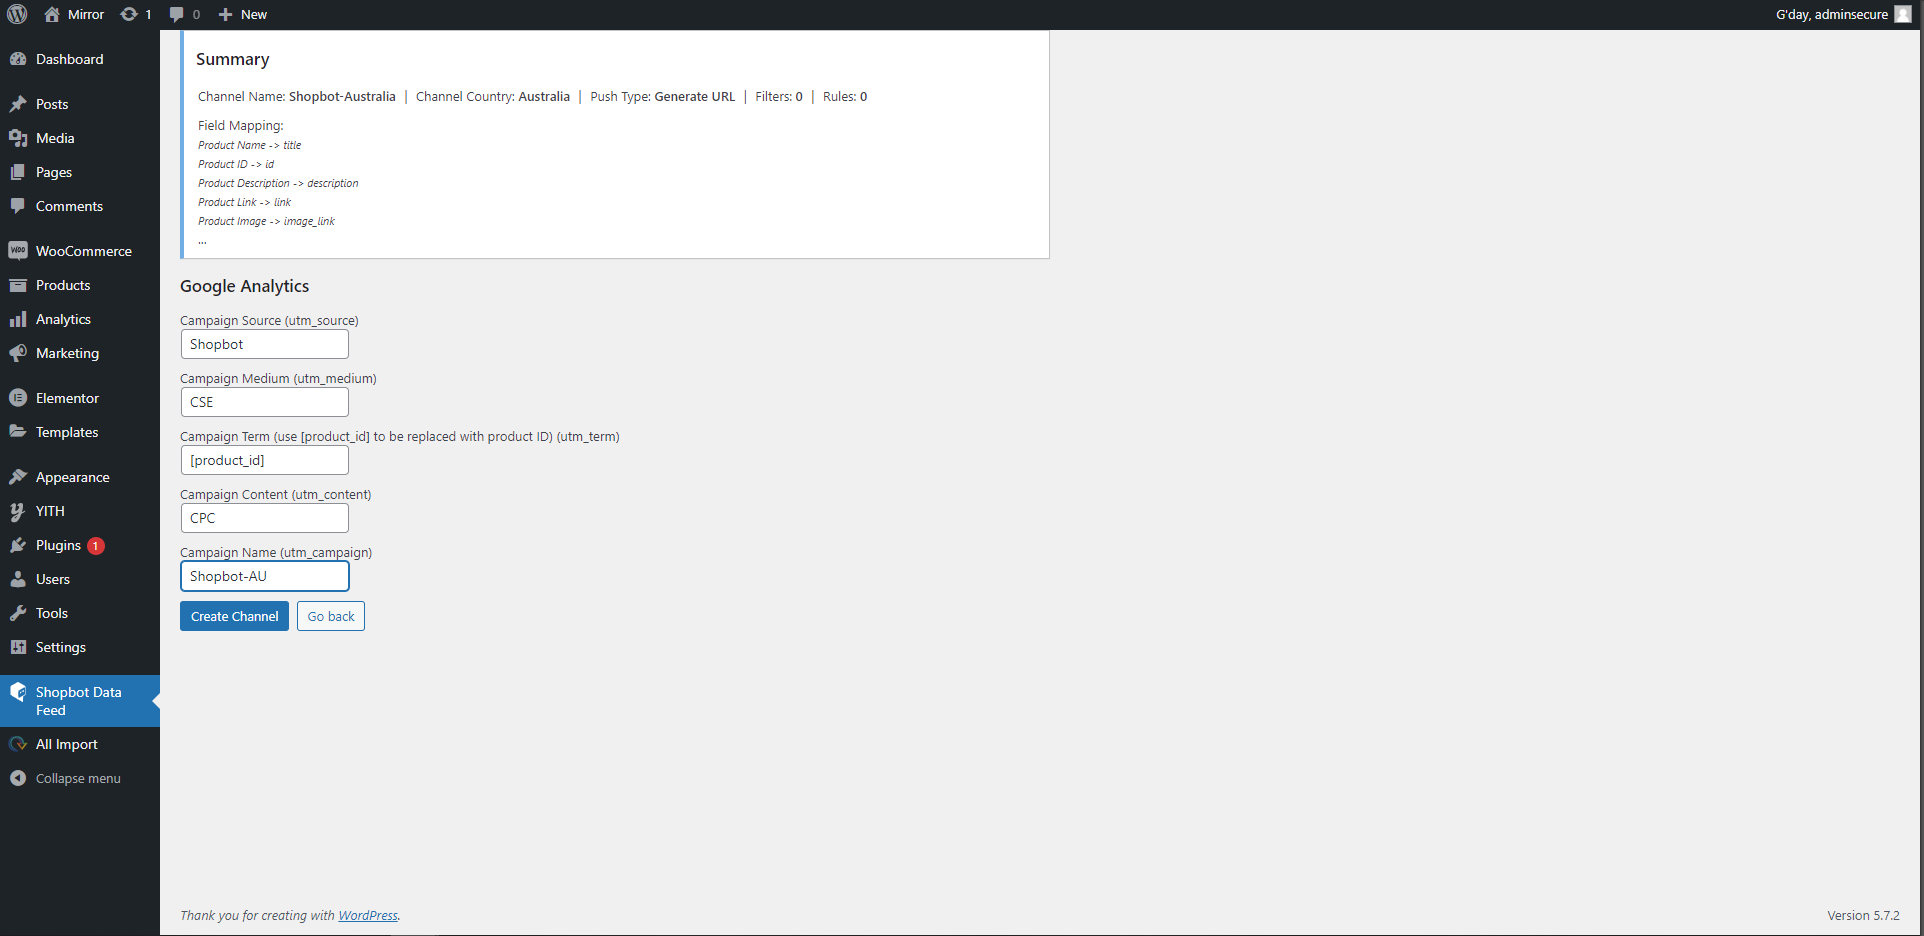This screenshot has width=1924, height=936.
Task: Click the "Product Image -> image_link" mapping line
Action: point(266,221)
